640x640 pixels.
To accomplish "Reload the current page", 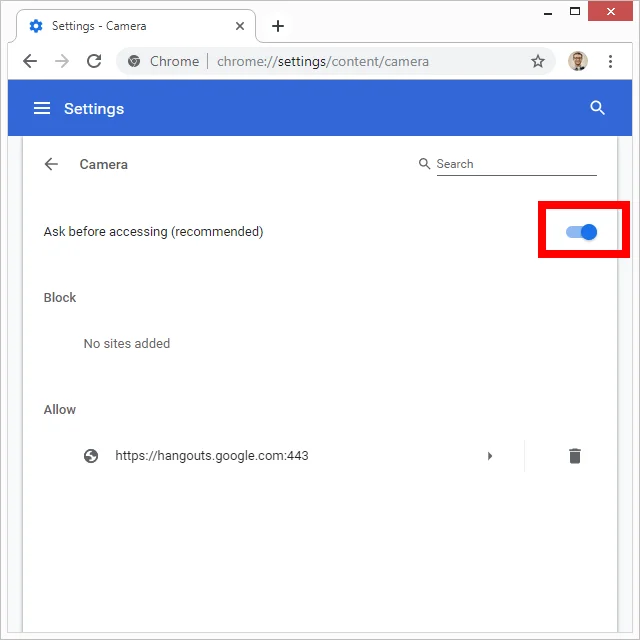I will coord(94,61).
